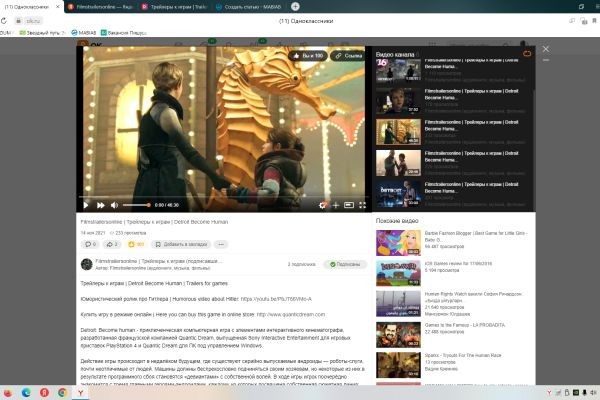Skip to the next video in player

click(x=101, y=205)
